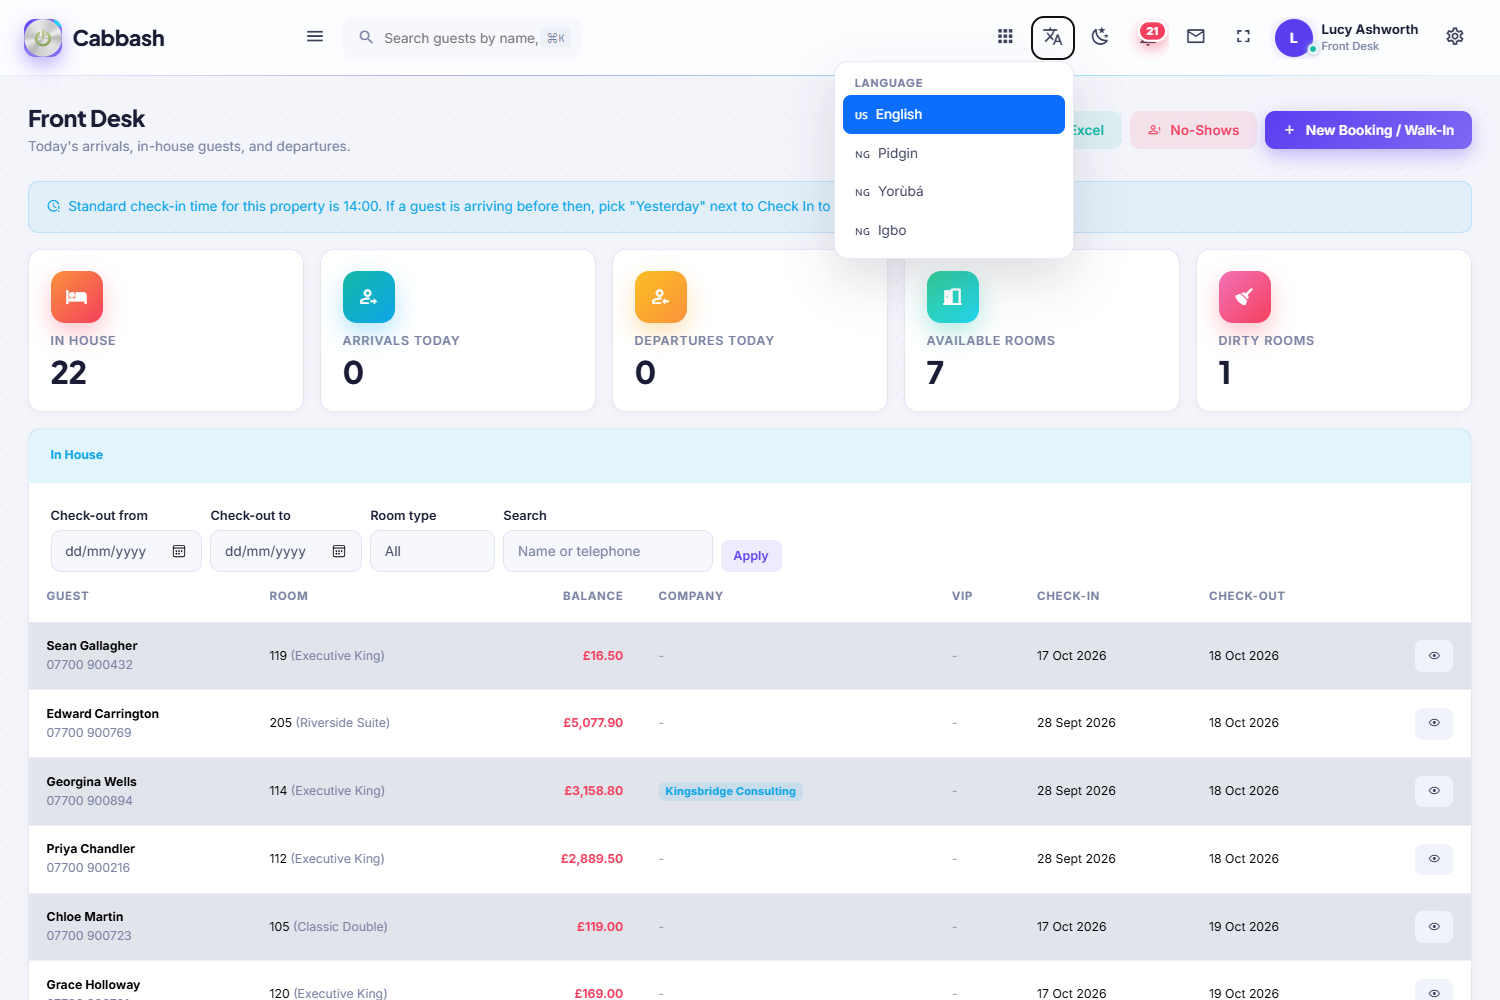Select Igbo language option
1500x1000 pixels.
pos(954,230)
